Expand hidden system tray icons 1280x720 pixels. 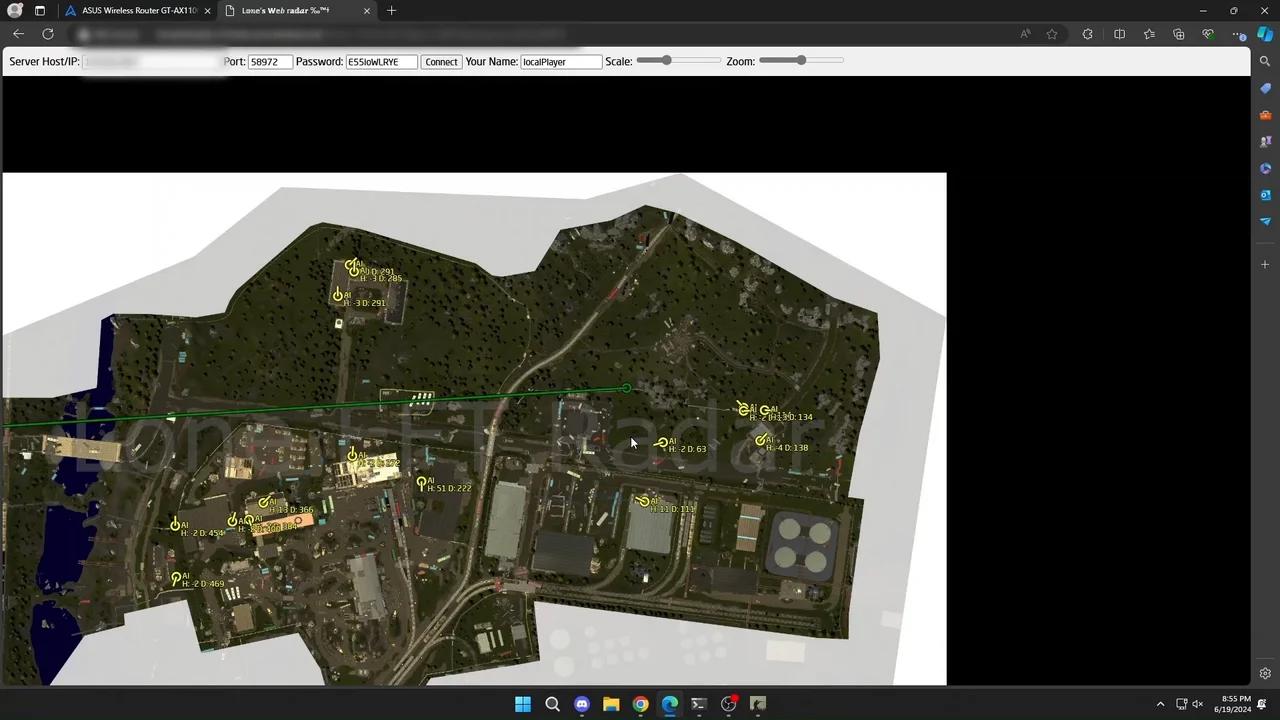(1160, 704)
